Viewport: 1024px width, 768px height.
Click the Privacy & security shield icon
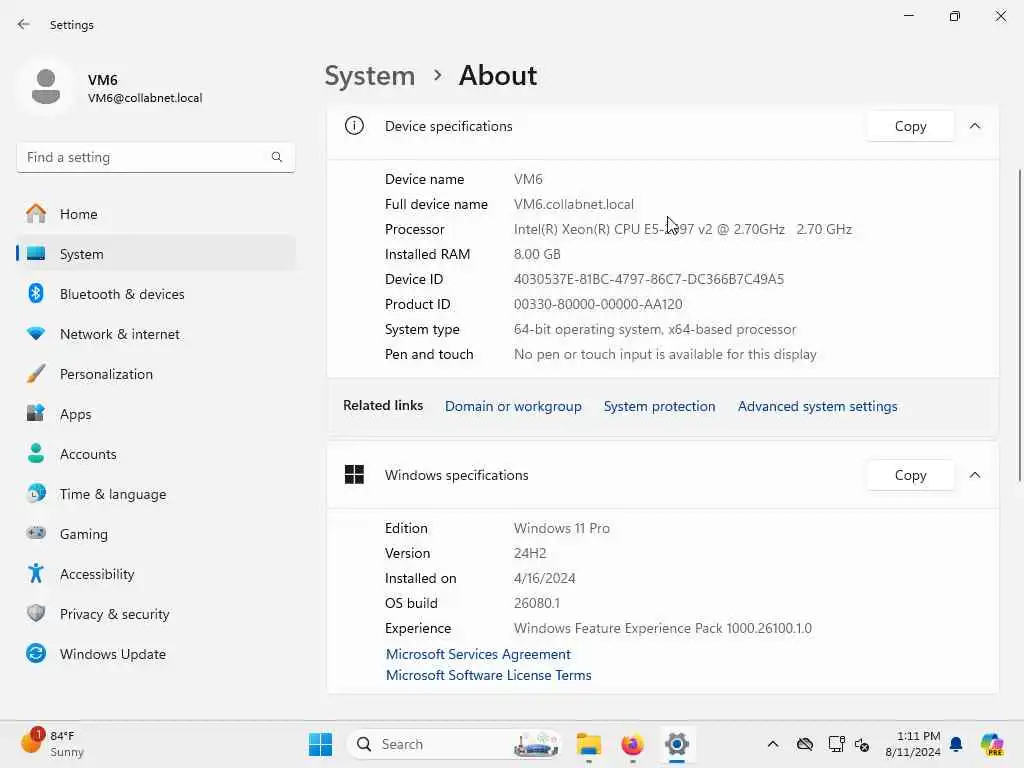[36, 613]
